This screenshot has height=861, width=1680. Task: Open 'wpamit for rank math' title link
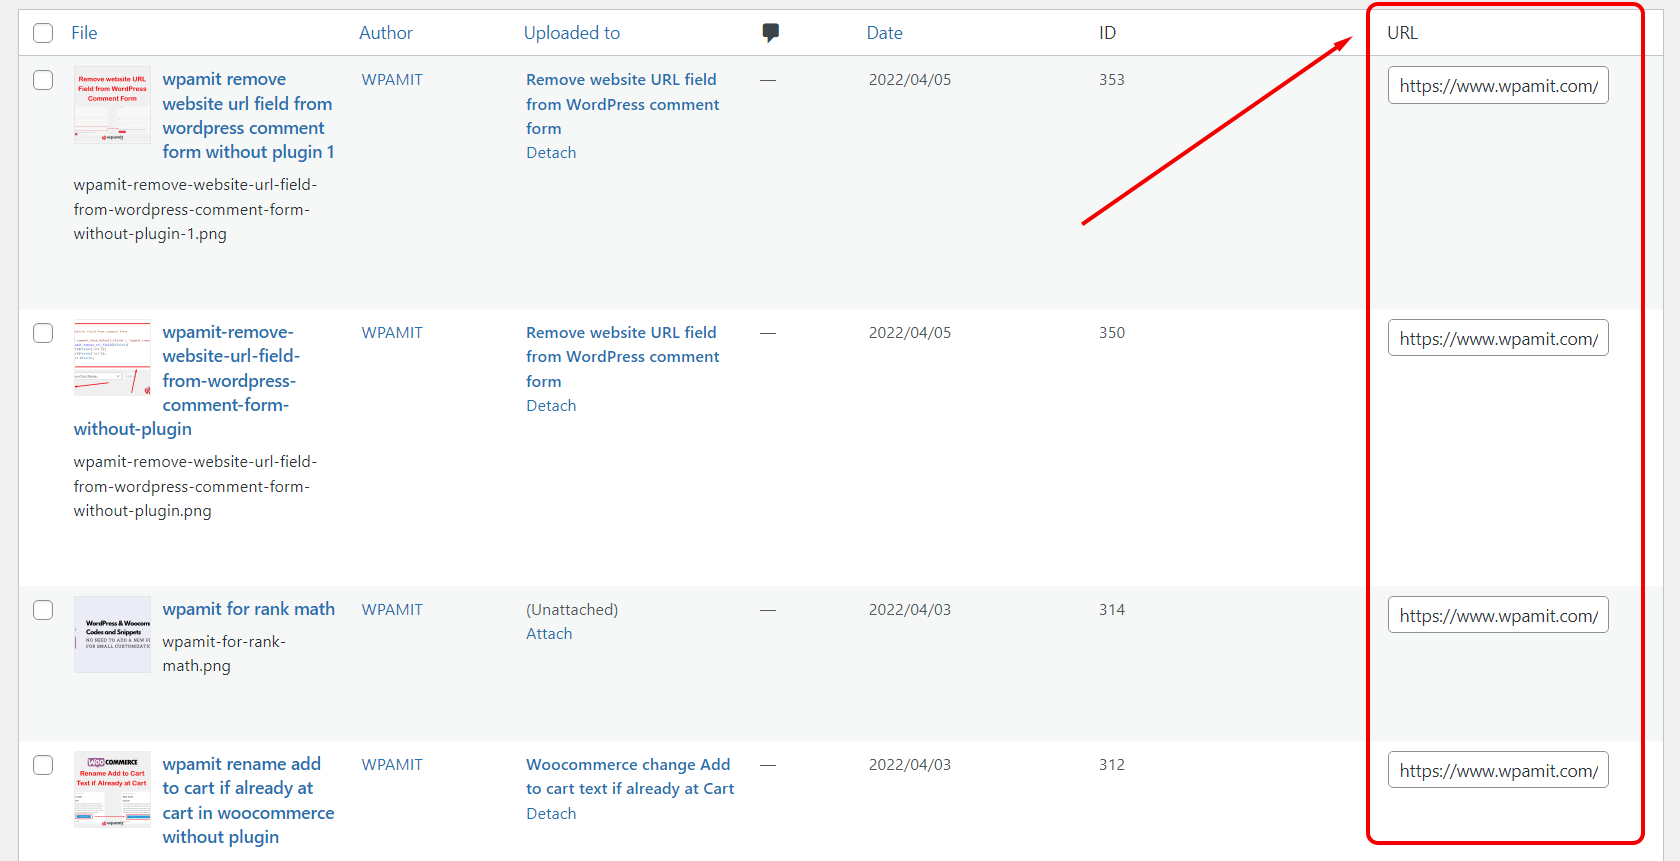pyautogui.click(x=249, y=609)
